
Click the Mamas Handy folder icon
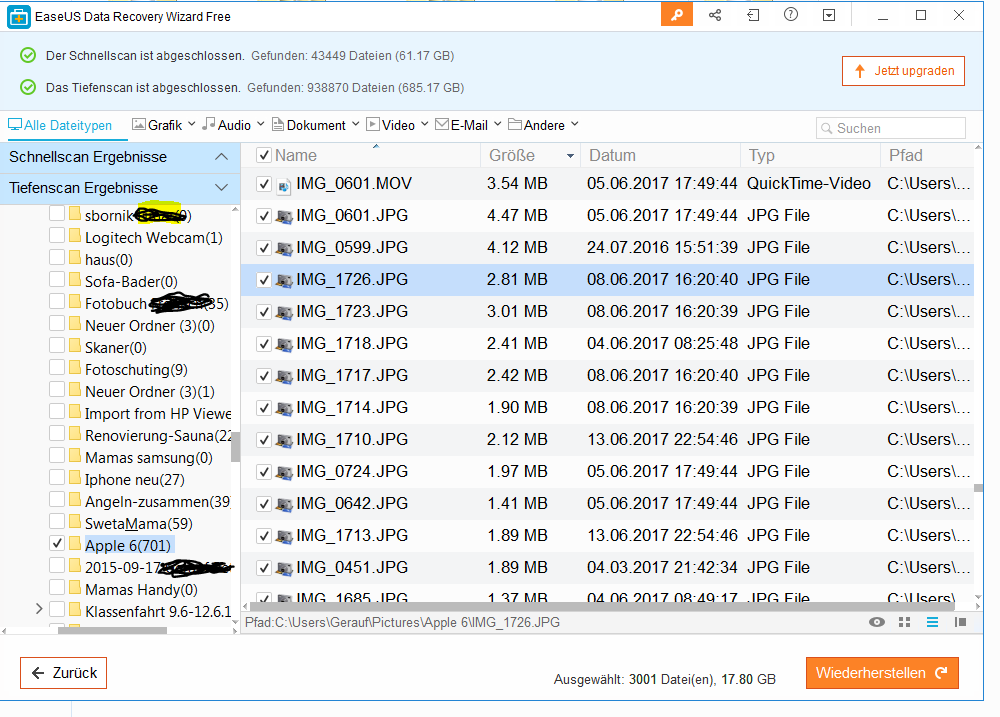tap(75, 588)
